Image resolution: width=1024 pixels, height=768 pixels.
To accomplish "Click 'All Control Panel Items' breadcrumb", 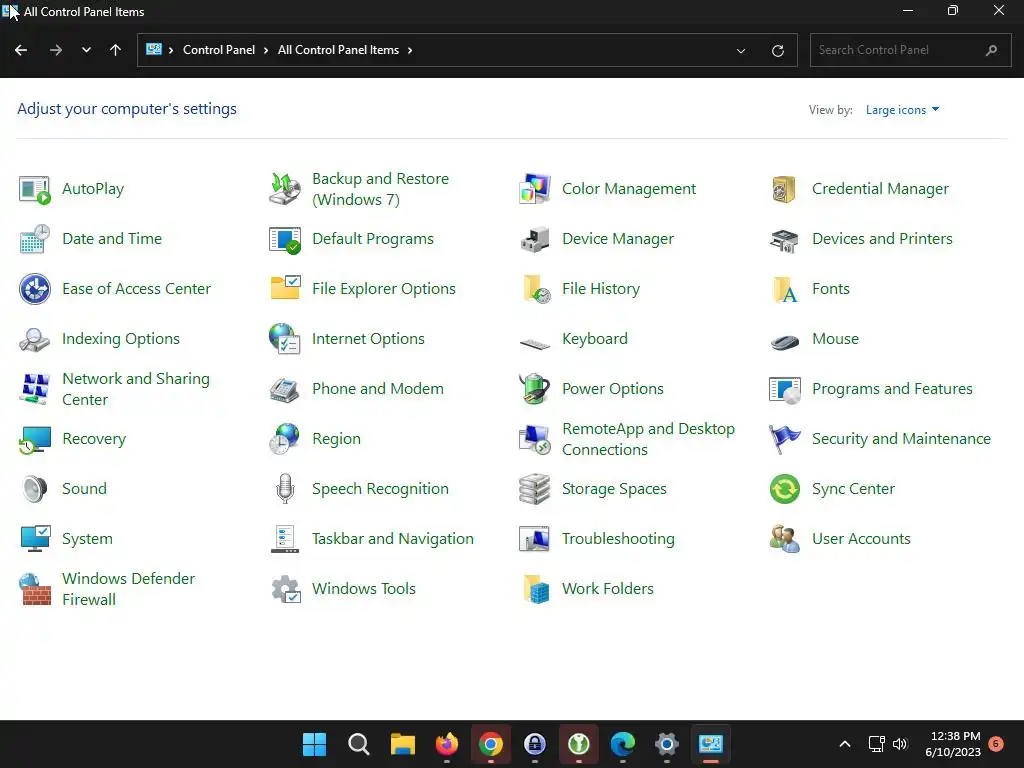I will pyautogui.click(x=338, y=50).
